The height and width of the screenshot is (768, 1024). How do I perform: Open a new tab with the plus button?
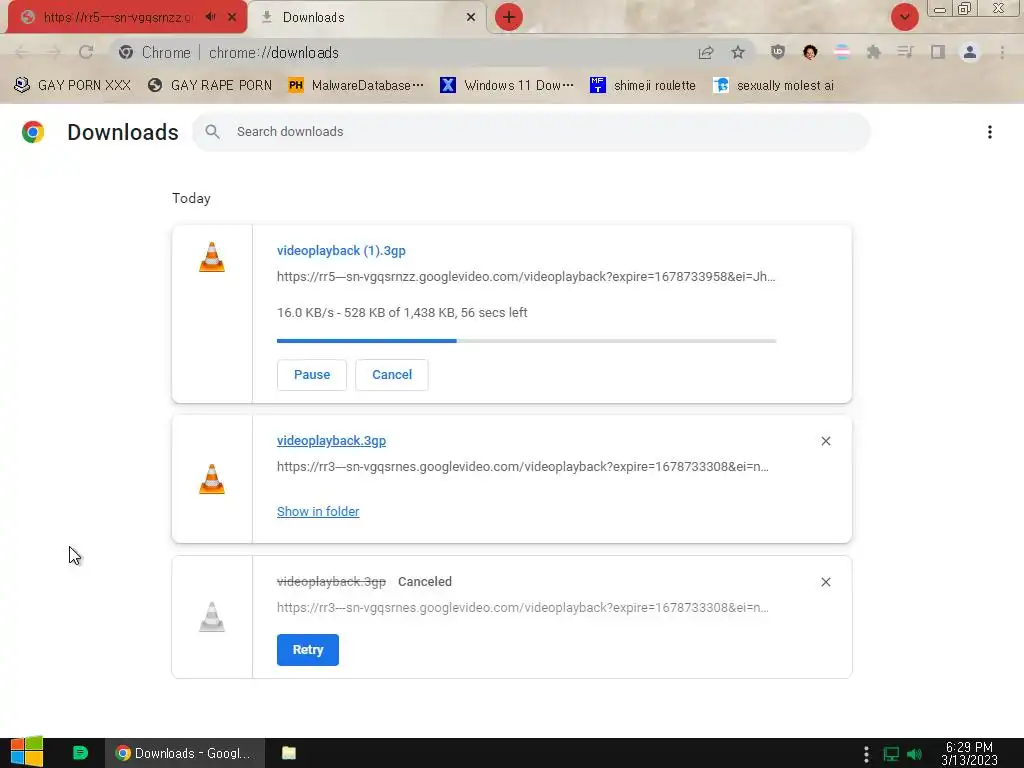pos(509,17)
